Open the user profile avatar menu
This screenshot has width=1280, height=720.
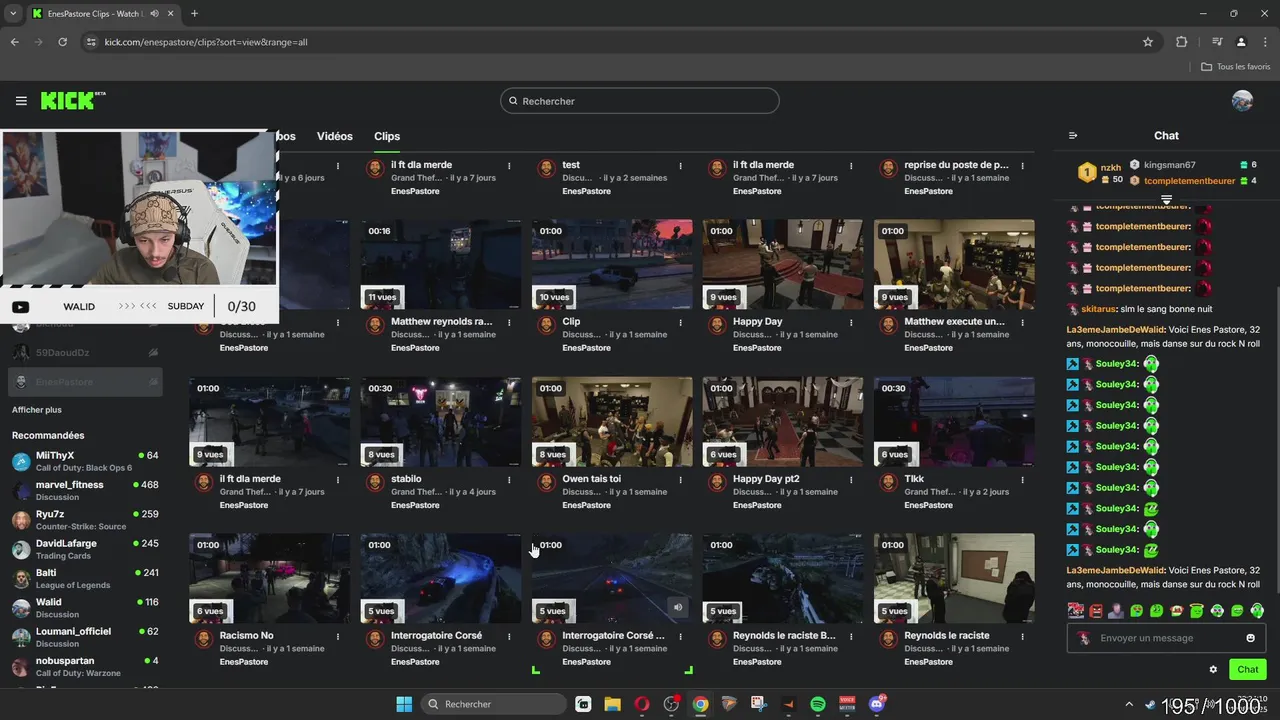tap(1242, 101)
